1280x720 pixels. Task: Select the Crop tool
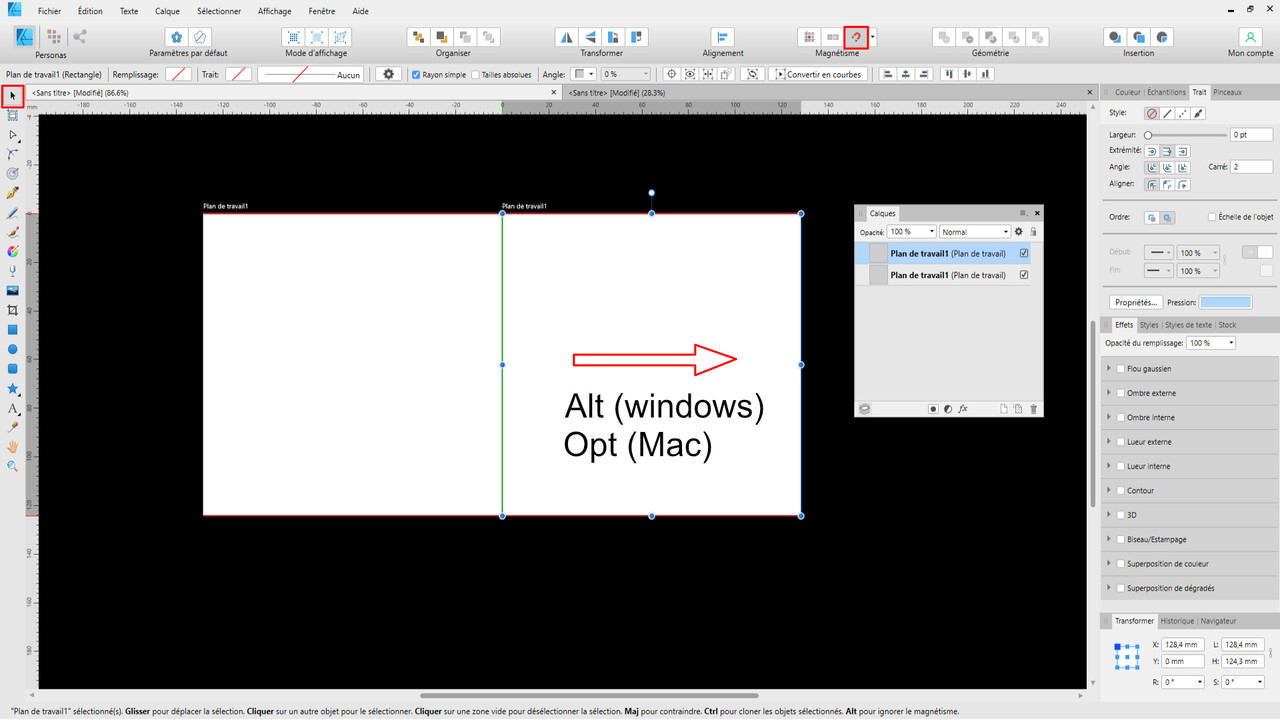13,310
